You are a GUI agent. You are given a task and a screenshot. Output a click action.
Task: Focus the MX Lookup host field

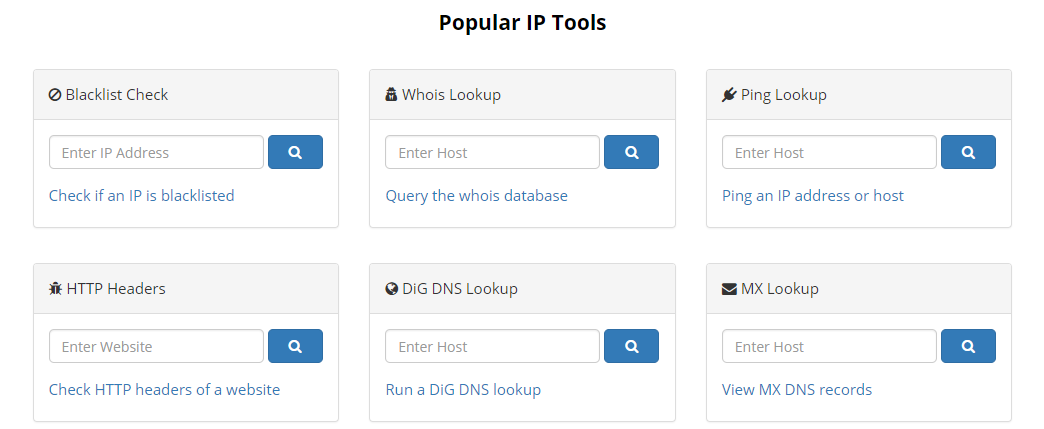click(830, 346)
